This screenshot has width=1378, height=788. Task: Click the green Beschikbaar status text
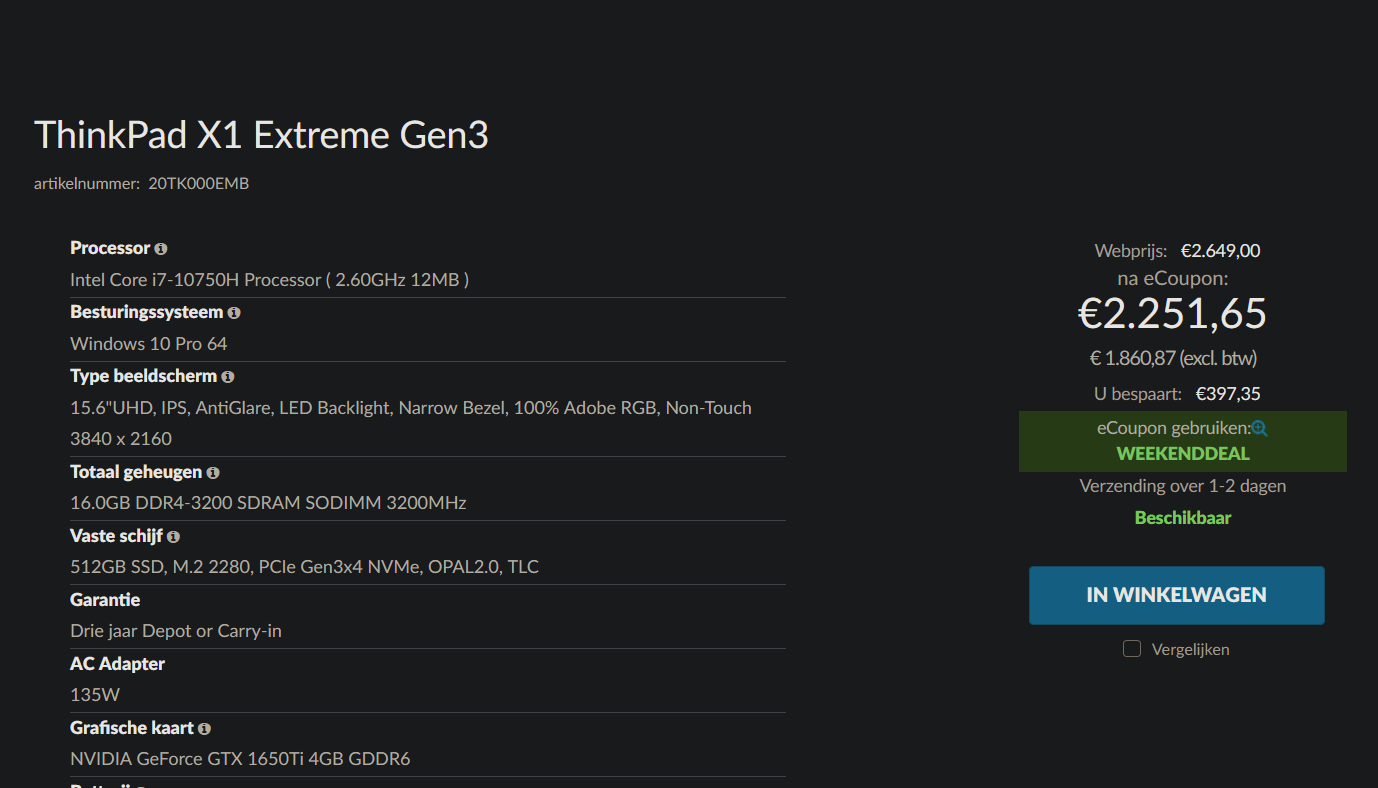tap(1183, 518)
